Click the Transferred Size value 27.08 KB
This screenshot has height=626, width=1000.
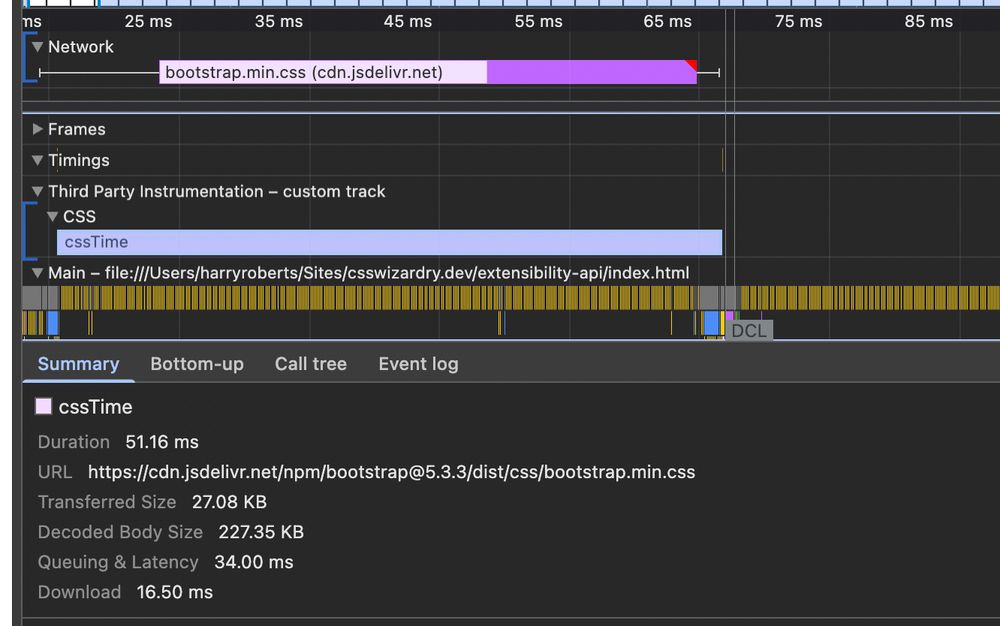pos(229,502)
